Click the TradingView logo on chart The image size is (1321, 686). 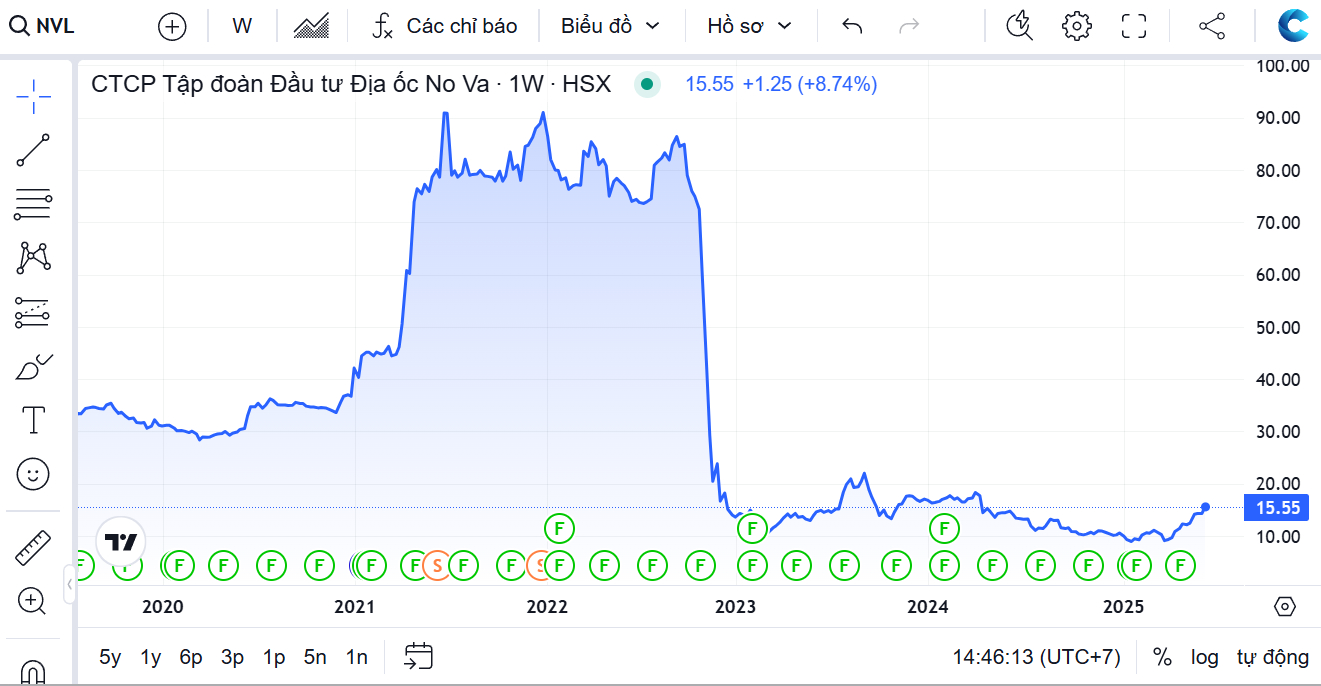click(x=121, y=543)
